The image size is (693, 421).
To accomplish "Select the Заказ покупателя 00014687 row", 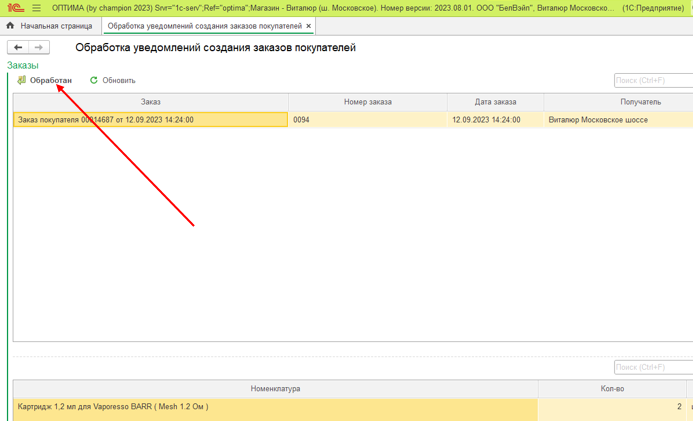I will [x=150, y=120].
